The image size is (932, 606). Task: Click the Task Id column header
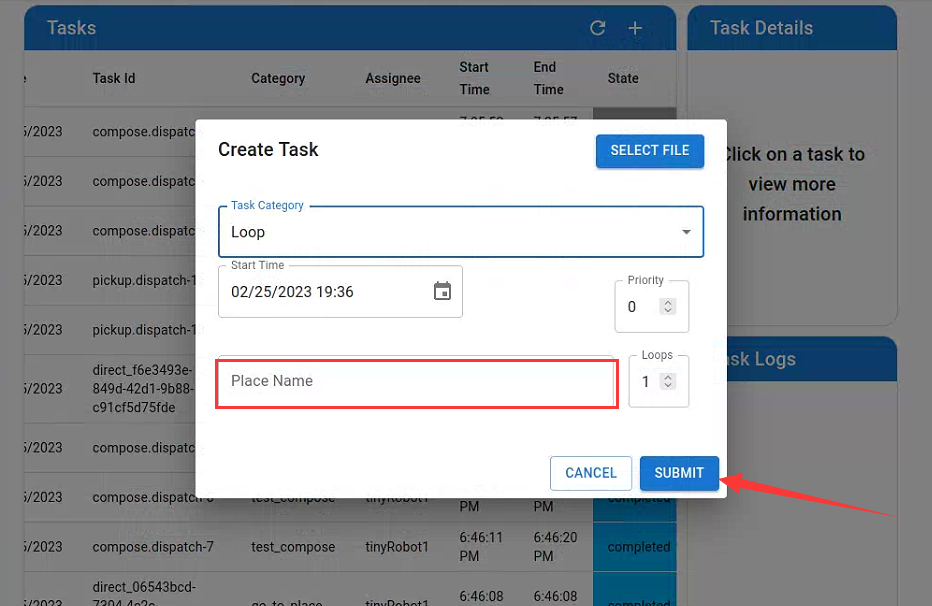point(113,78)
